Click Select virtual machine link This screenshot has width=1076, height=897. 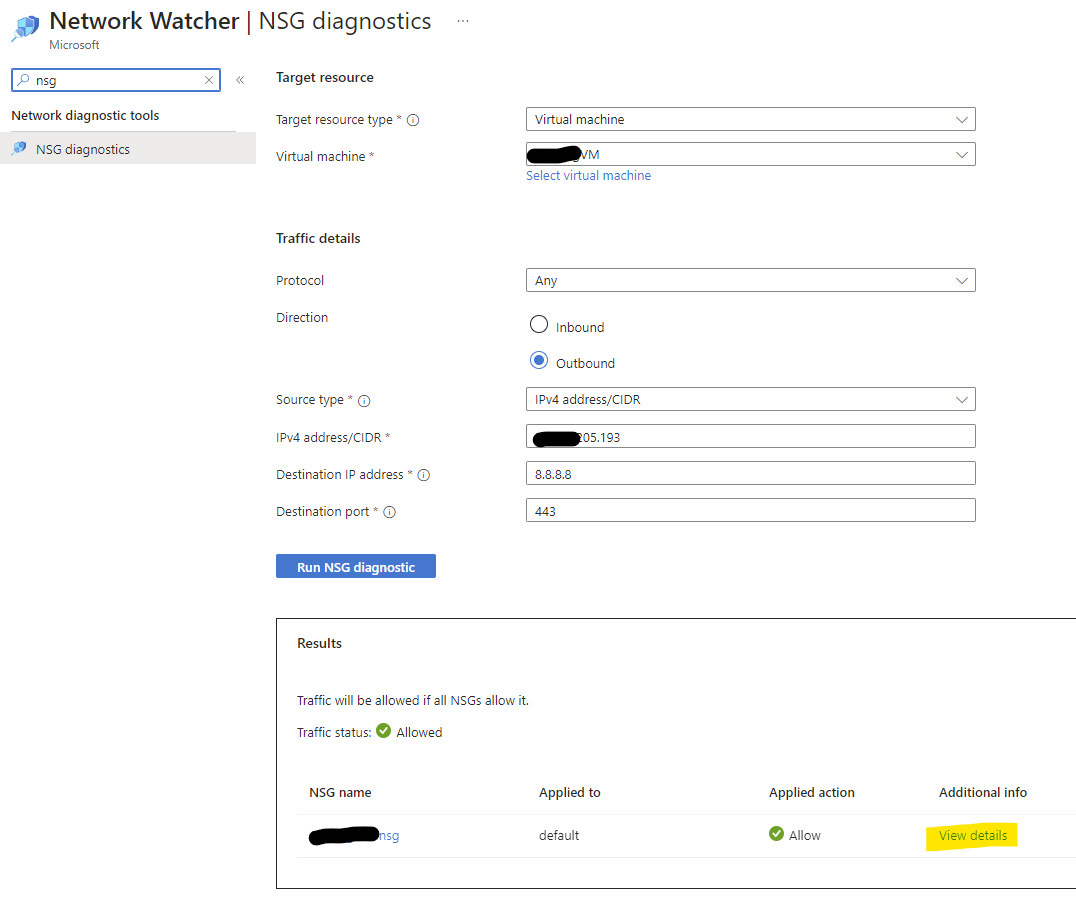588,176
